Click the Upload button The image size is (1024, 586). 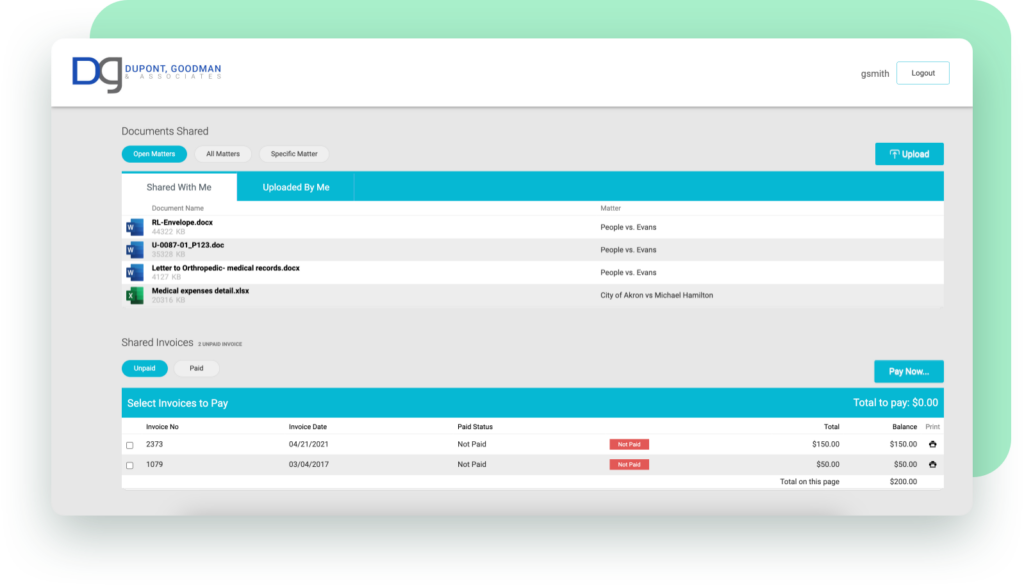[x=908, y=154]
